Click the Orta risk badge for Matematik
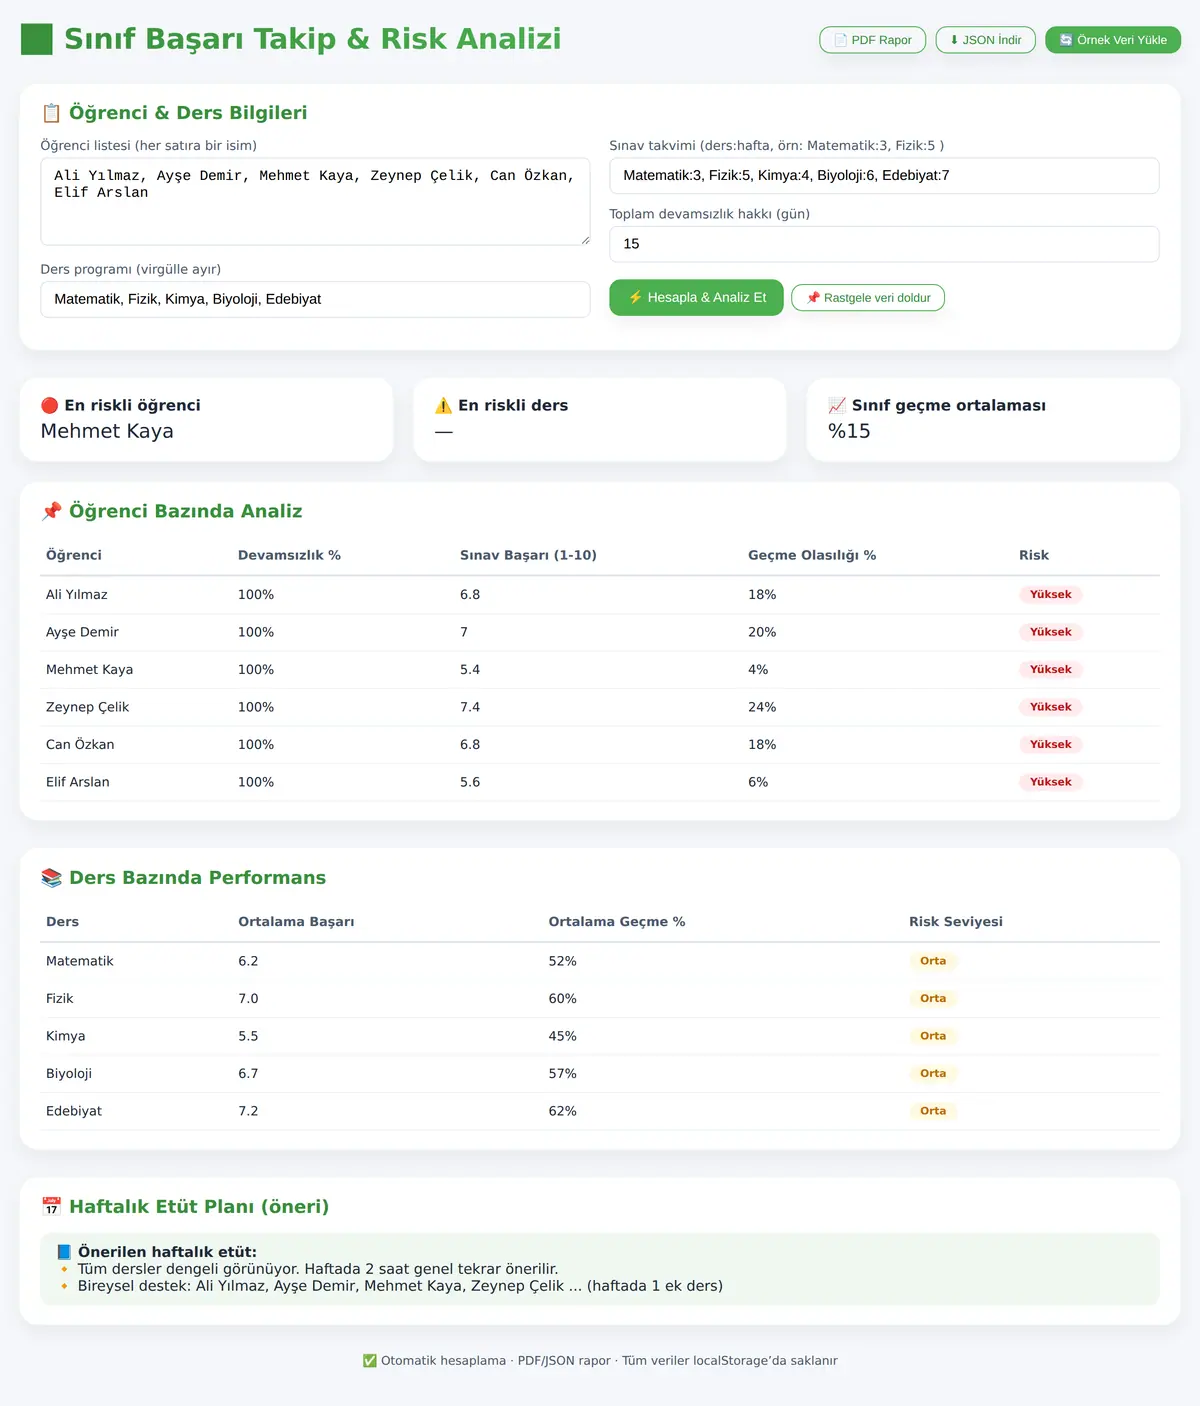 point(933,961)
